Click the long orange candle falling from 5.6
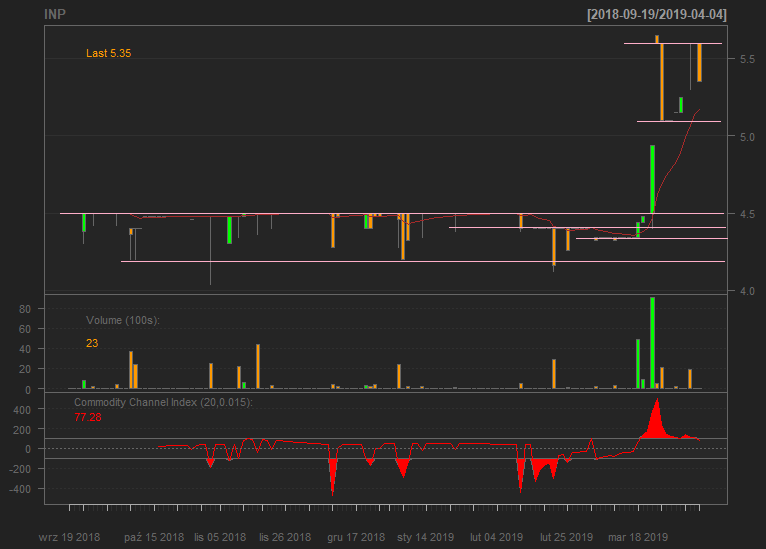Screen dimensions: 766x549 tap(662, 82)
